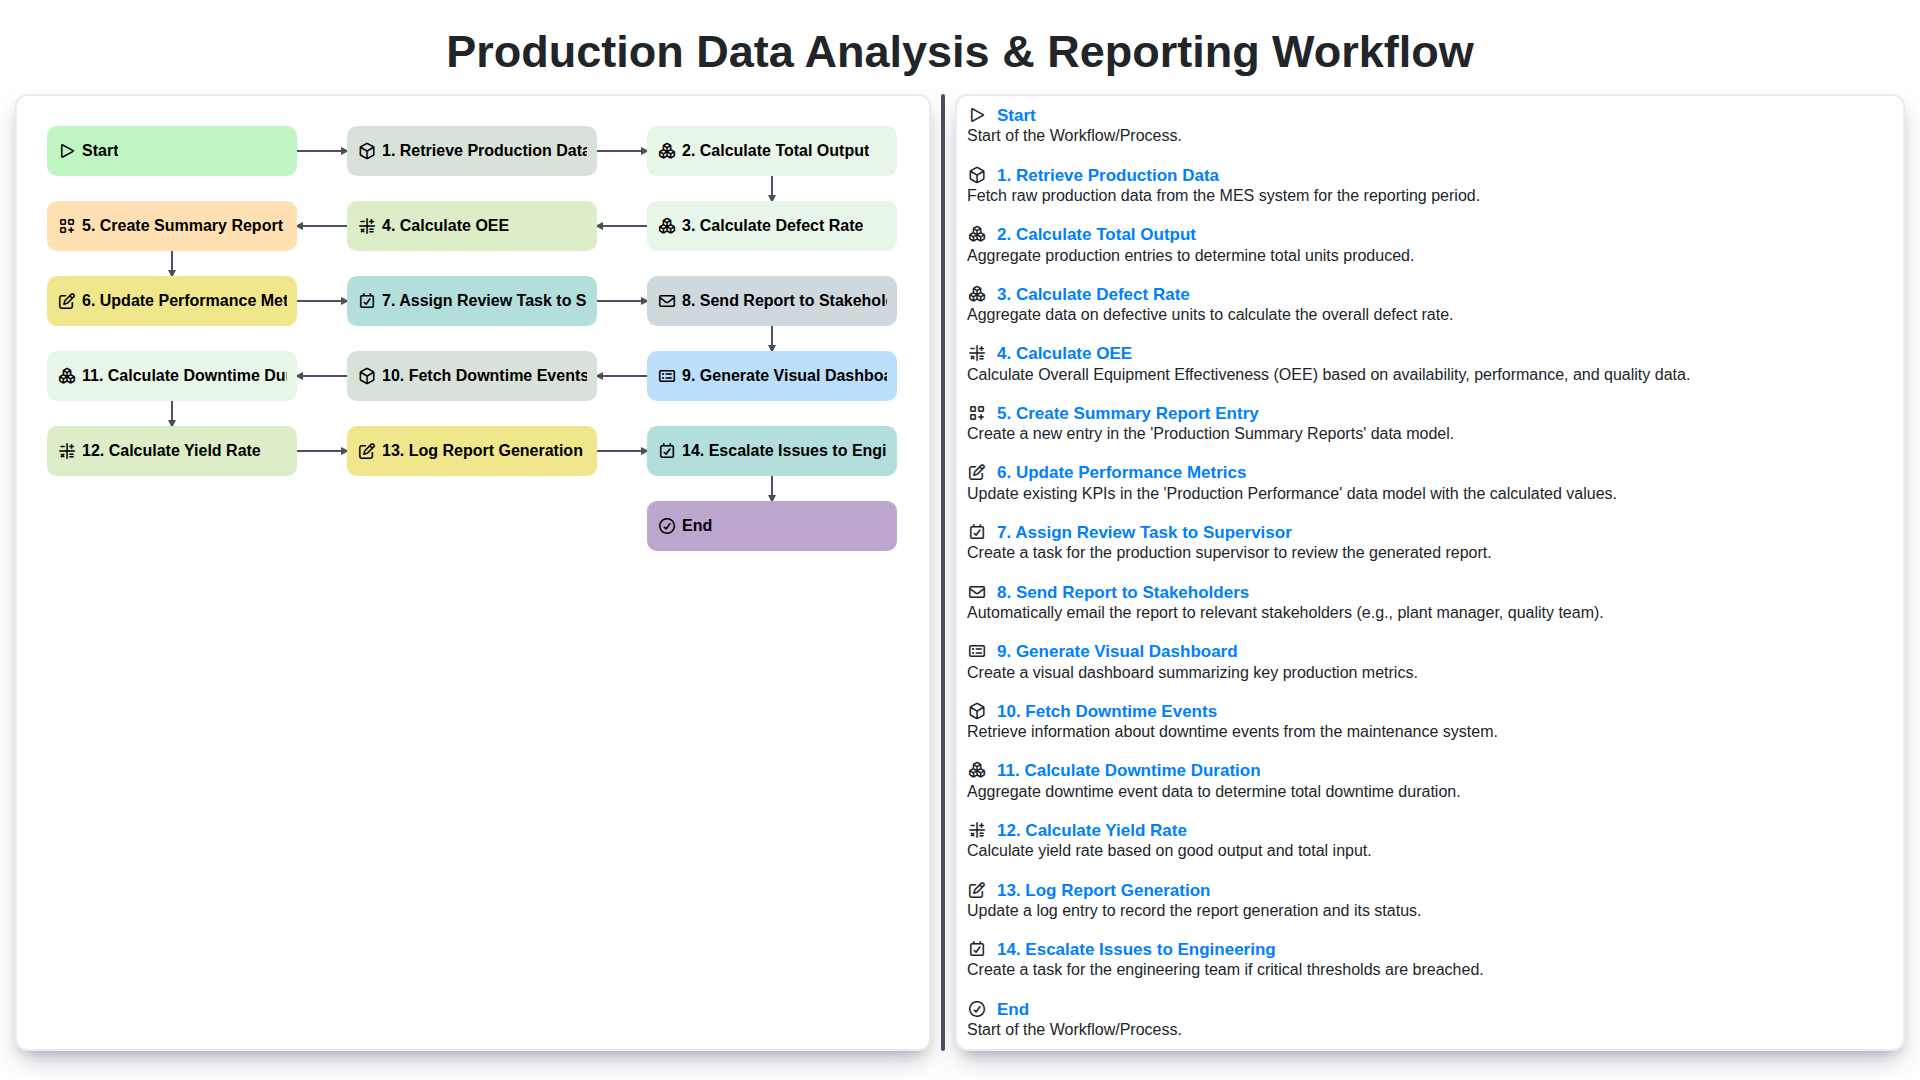Open the Start link in the sidebar
Image resolution: width=1920 pixels, height=1080 pixels.
(1016, 115)
